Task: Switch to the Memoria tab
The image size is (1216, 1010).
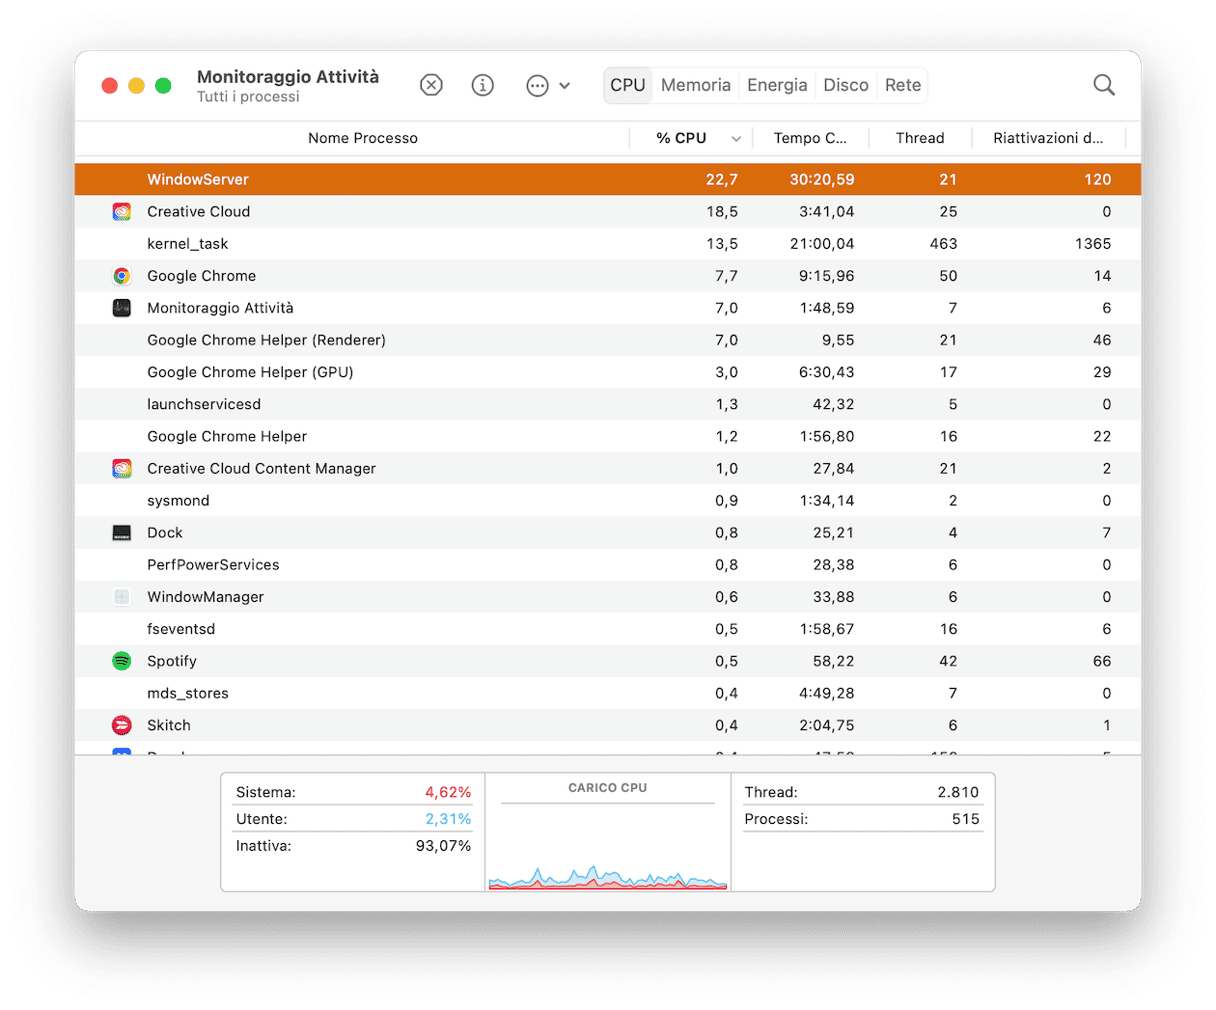Action: (696, 85)
